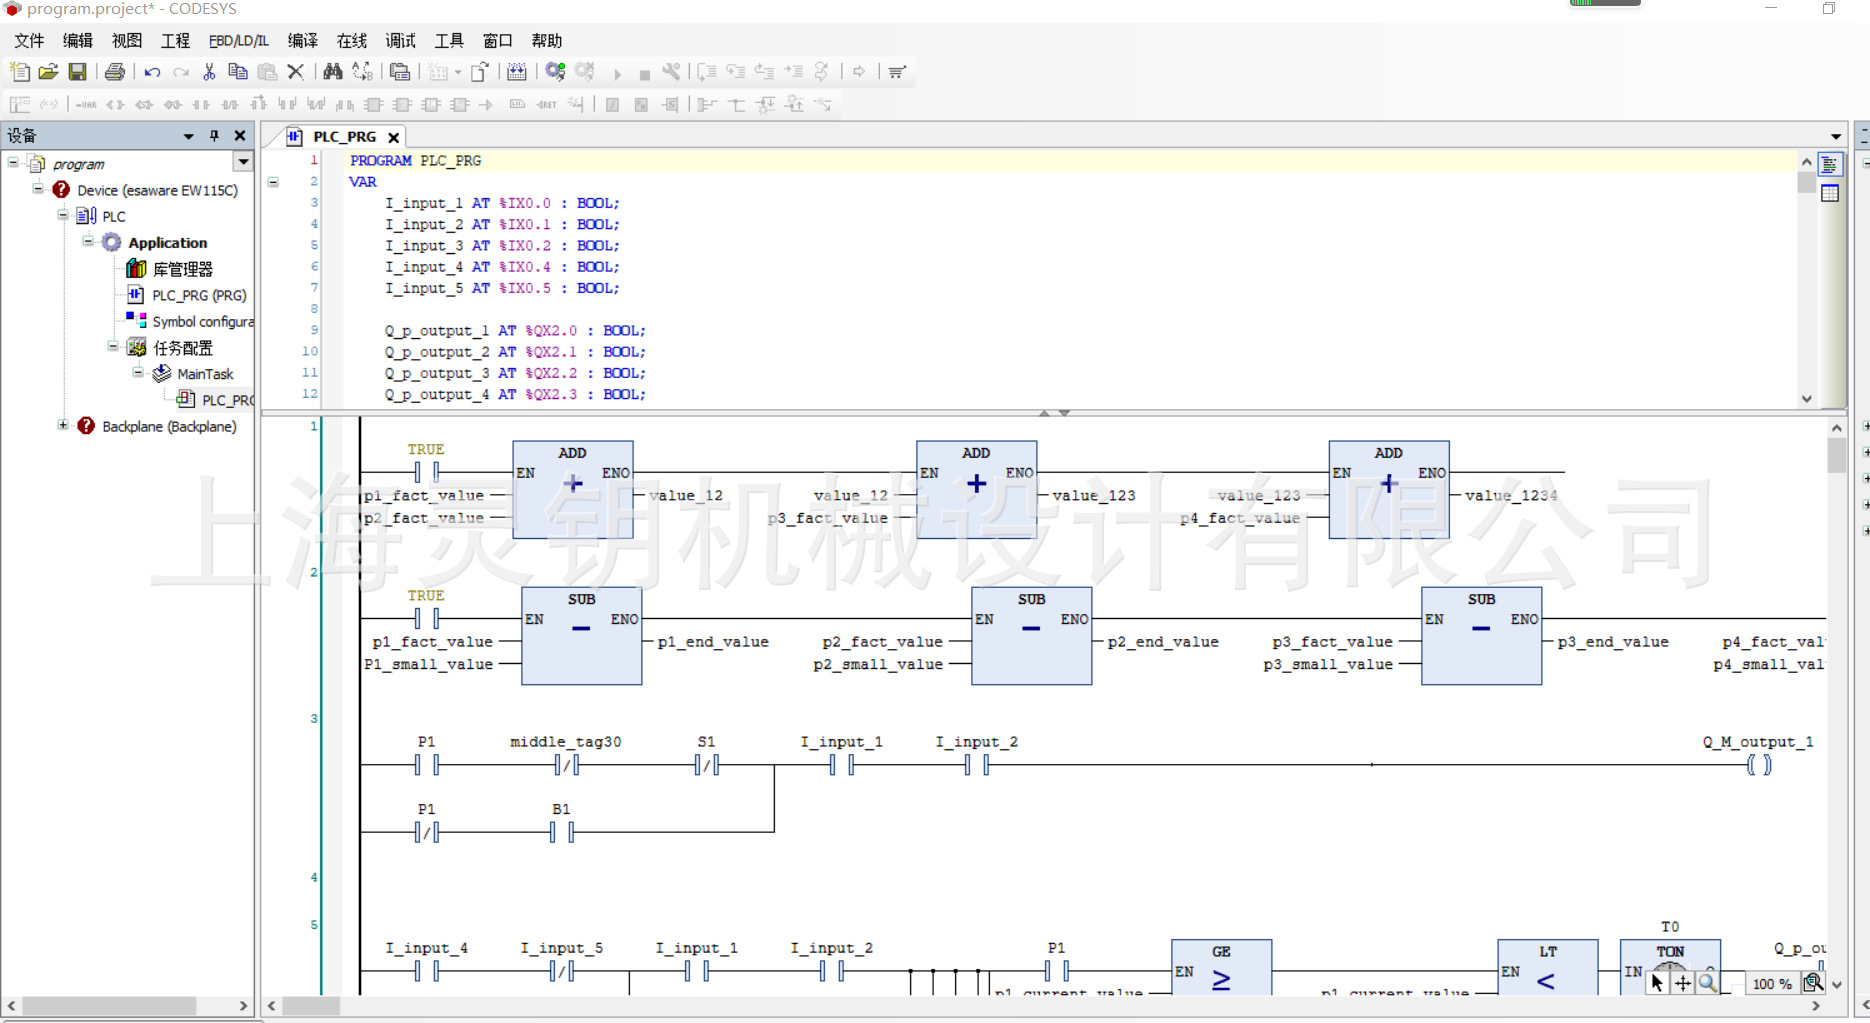Save the project with floppy disk icon
Screen dimensions: 1870x1023
coord(77,72)
